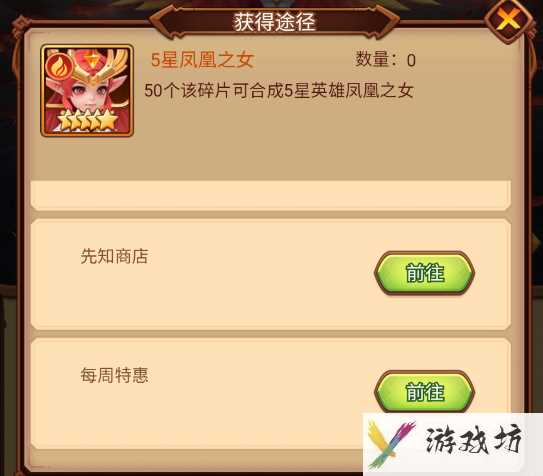
Task: Tap the hero face in portrait frame
Action: click(x=87, y=96)
